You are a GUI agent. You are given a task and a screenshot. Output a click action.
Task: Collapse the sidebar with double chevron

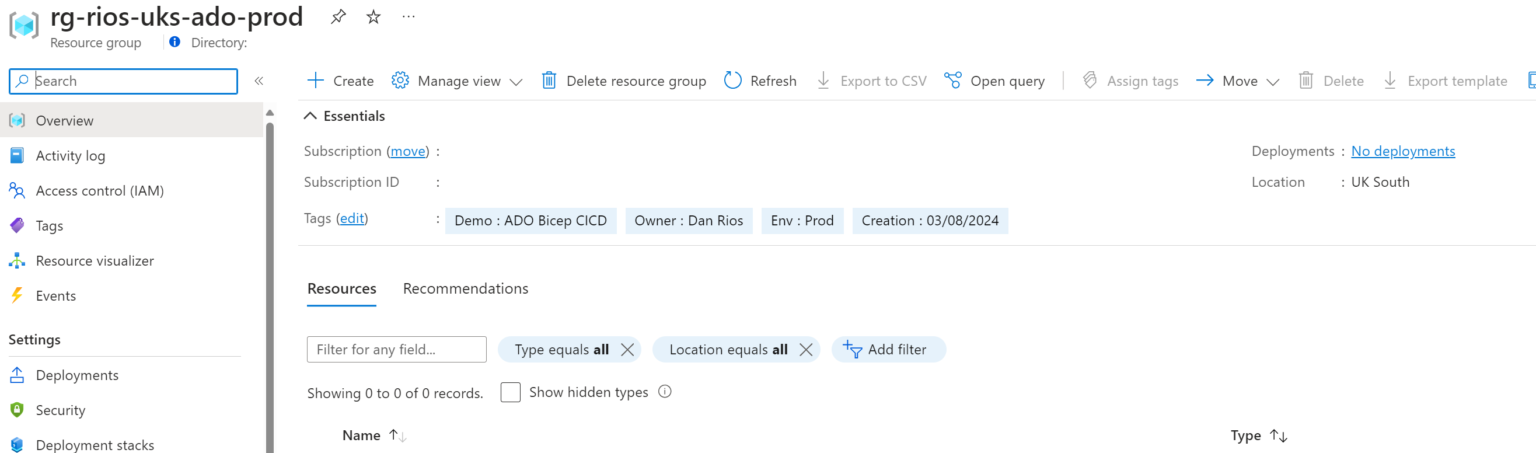(x=258, y=81)
